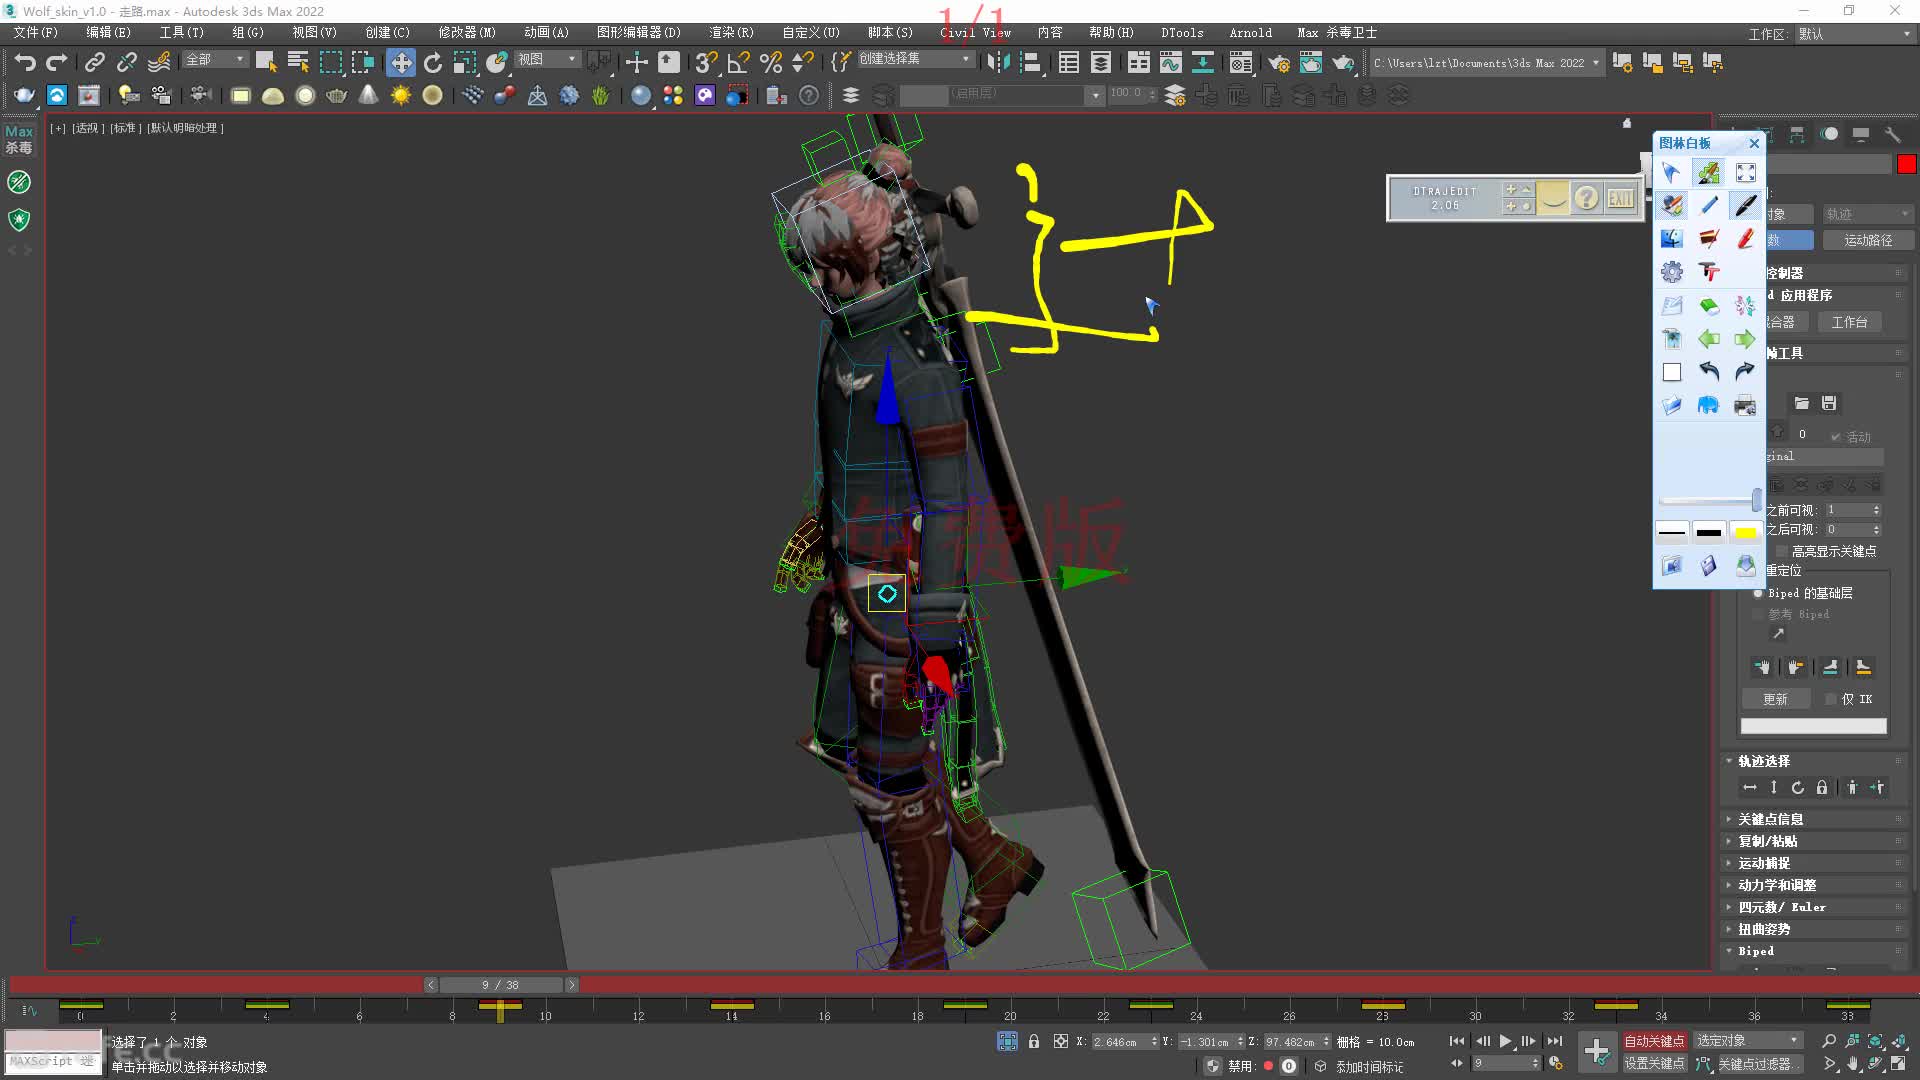Click the question mark in DTRAJEDIT panel
1920x1080 pixels.
click(1586, 198)
